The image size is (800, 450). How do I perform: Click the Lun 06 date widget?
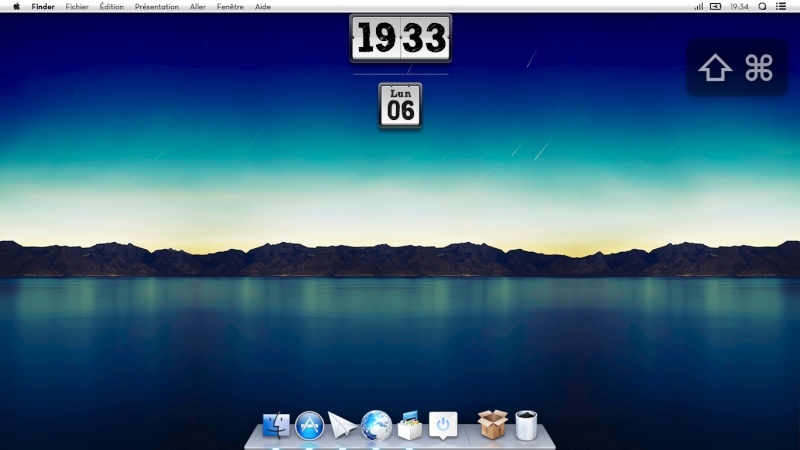(x=400, y=105)
